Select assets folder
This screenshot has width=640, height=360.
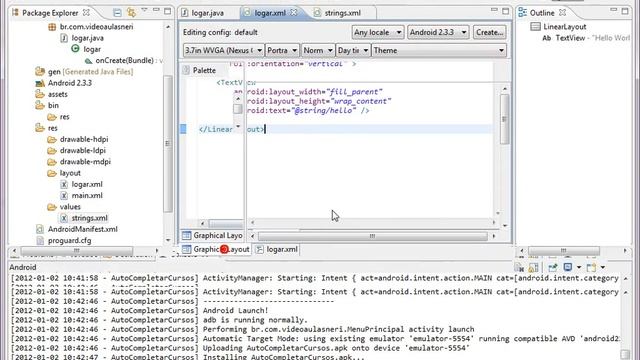(x=58, y=94)
